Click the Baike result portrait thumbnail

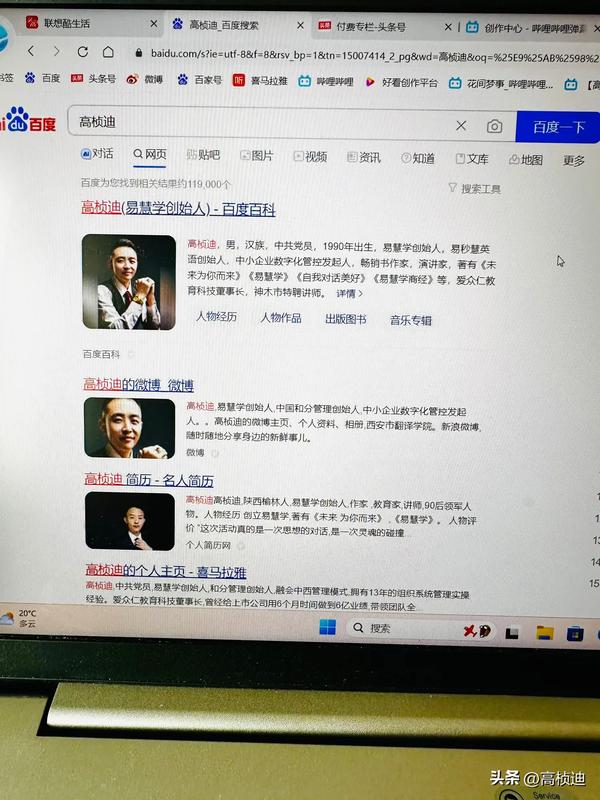[129, 282]
